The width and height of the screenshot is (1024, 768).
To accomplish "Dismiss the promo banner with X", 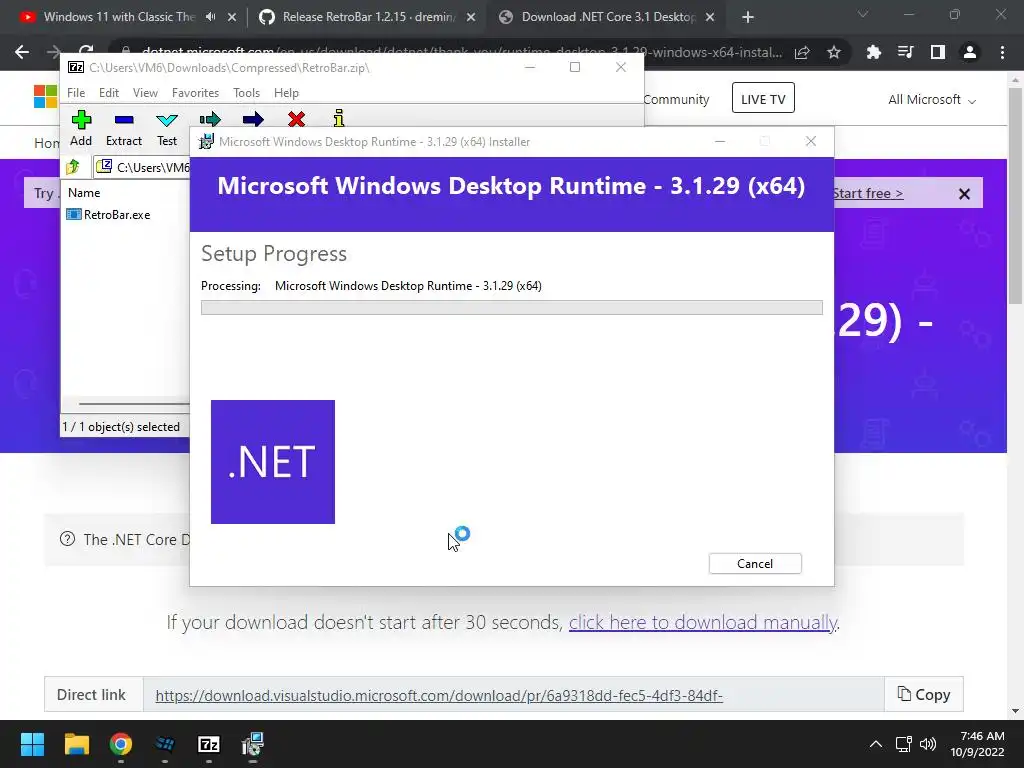I will (964, 194).
